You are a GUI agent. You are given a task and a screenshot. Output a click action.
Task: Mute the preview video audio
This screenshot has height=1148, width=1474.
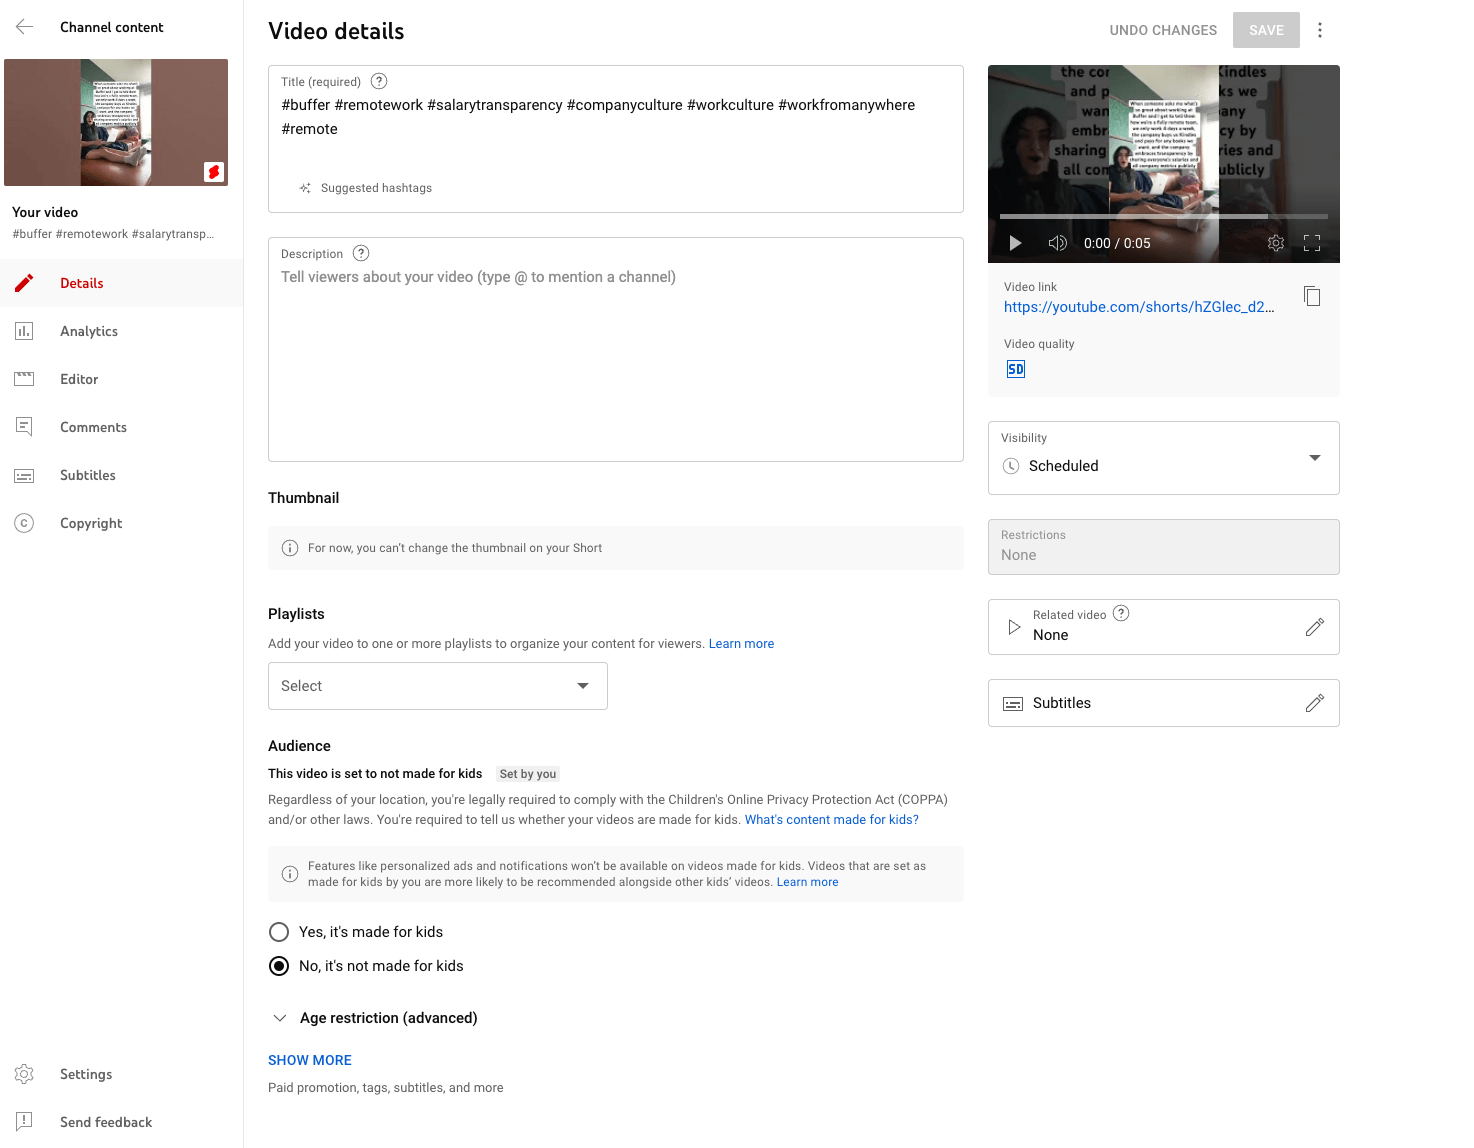click(x=1057, y=242)
